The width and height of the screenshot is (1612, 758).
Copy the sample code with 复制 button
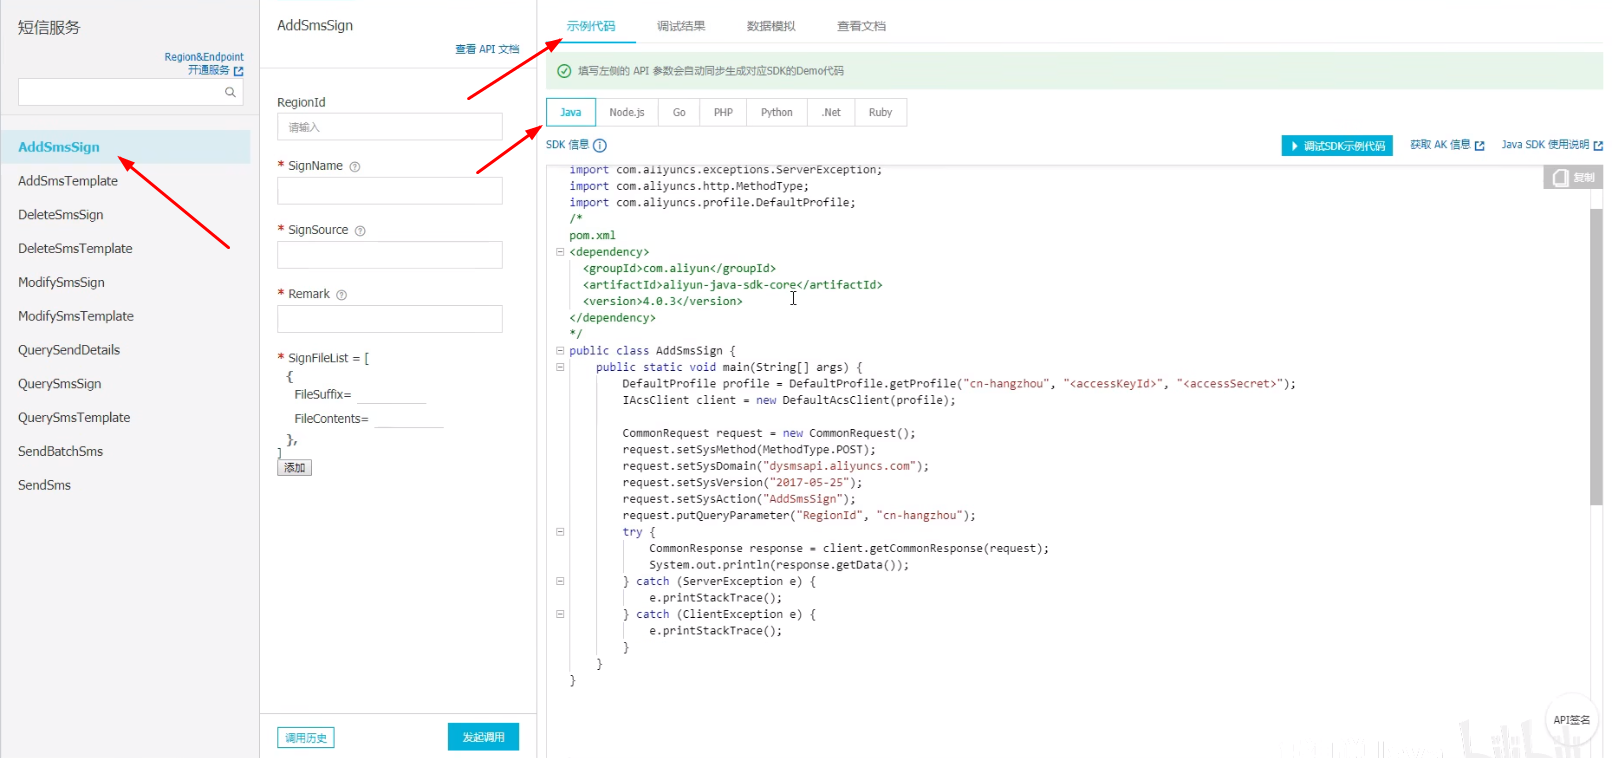[x=1574, y=177]
